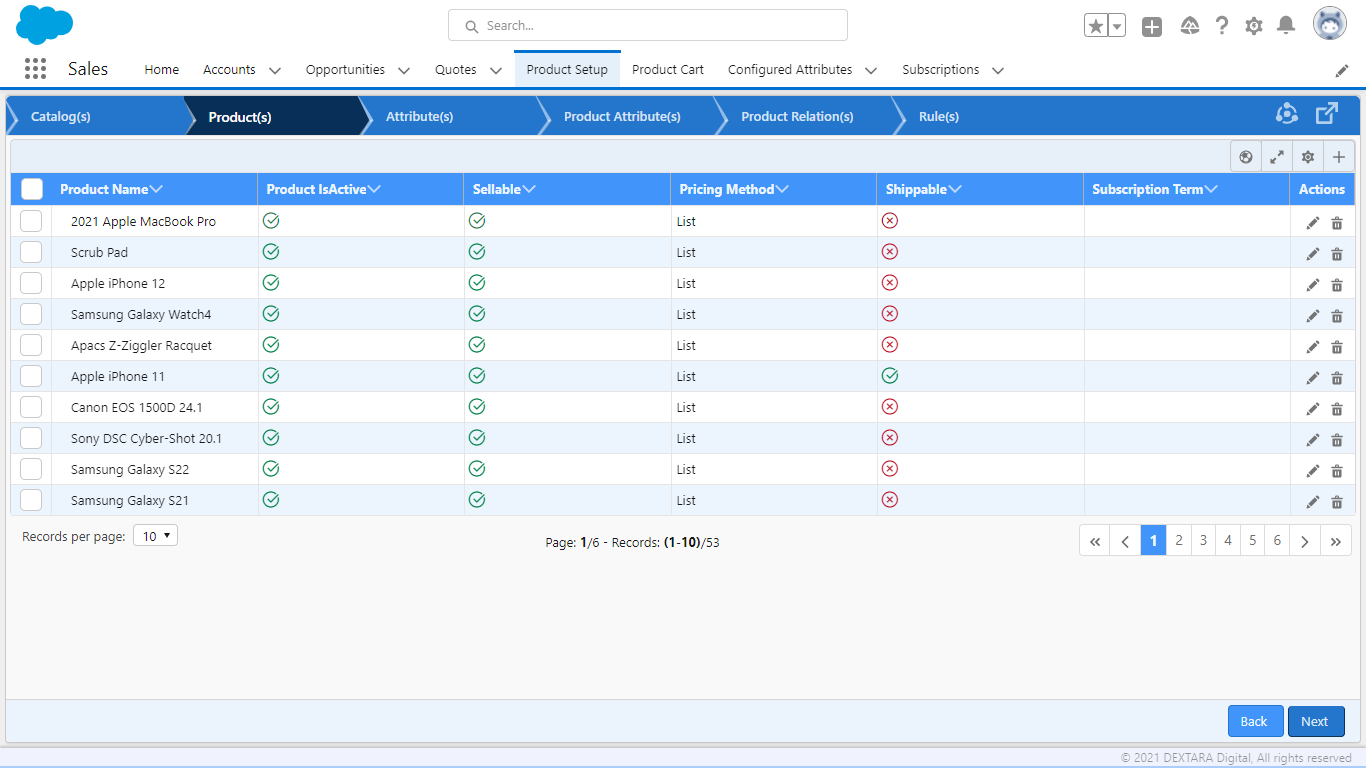This screenshot has width=1366, height=768.
Task: Click the Setup gear icon in header
Action: click(x=1254, y=25)
